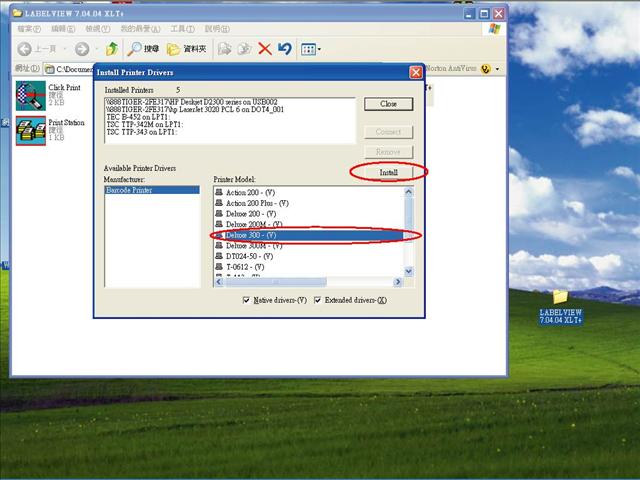
Task: Open the Views button in toolbar
Action: (x=311, y=49)
